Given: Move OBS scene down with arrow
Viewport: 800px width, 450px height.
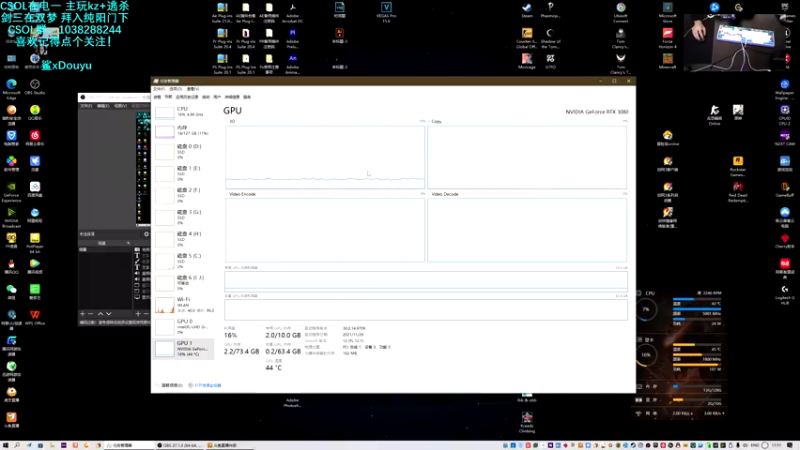Looking at the screenshot, I should [x=109, y=314].
